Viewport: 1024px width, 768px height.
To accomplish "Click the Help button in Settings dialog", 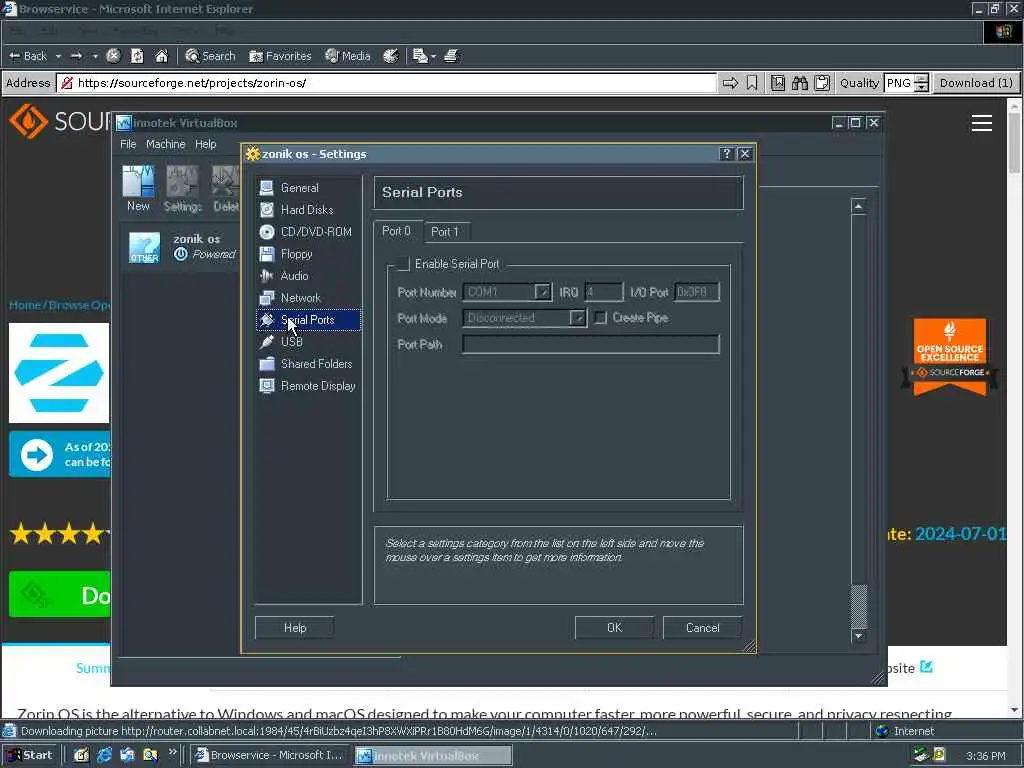I will pyautogui.click(x=295, y=628).
